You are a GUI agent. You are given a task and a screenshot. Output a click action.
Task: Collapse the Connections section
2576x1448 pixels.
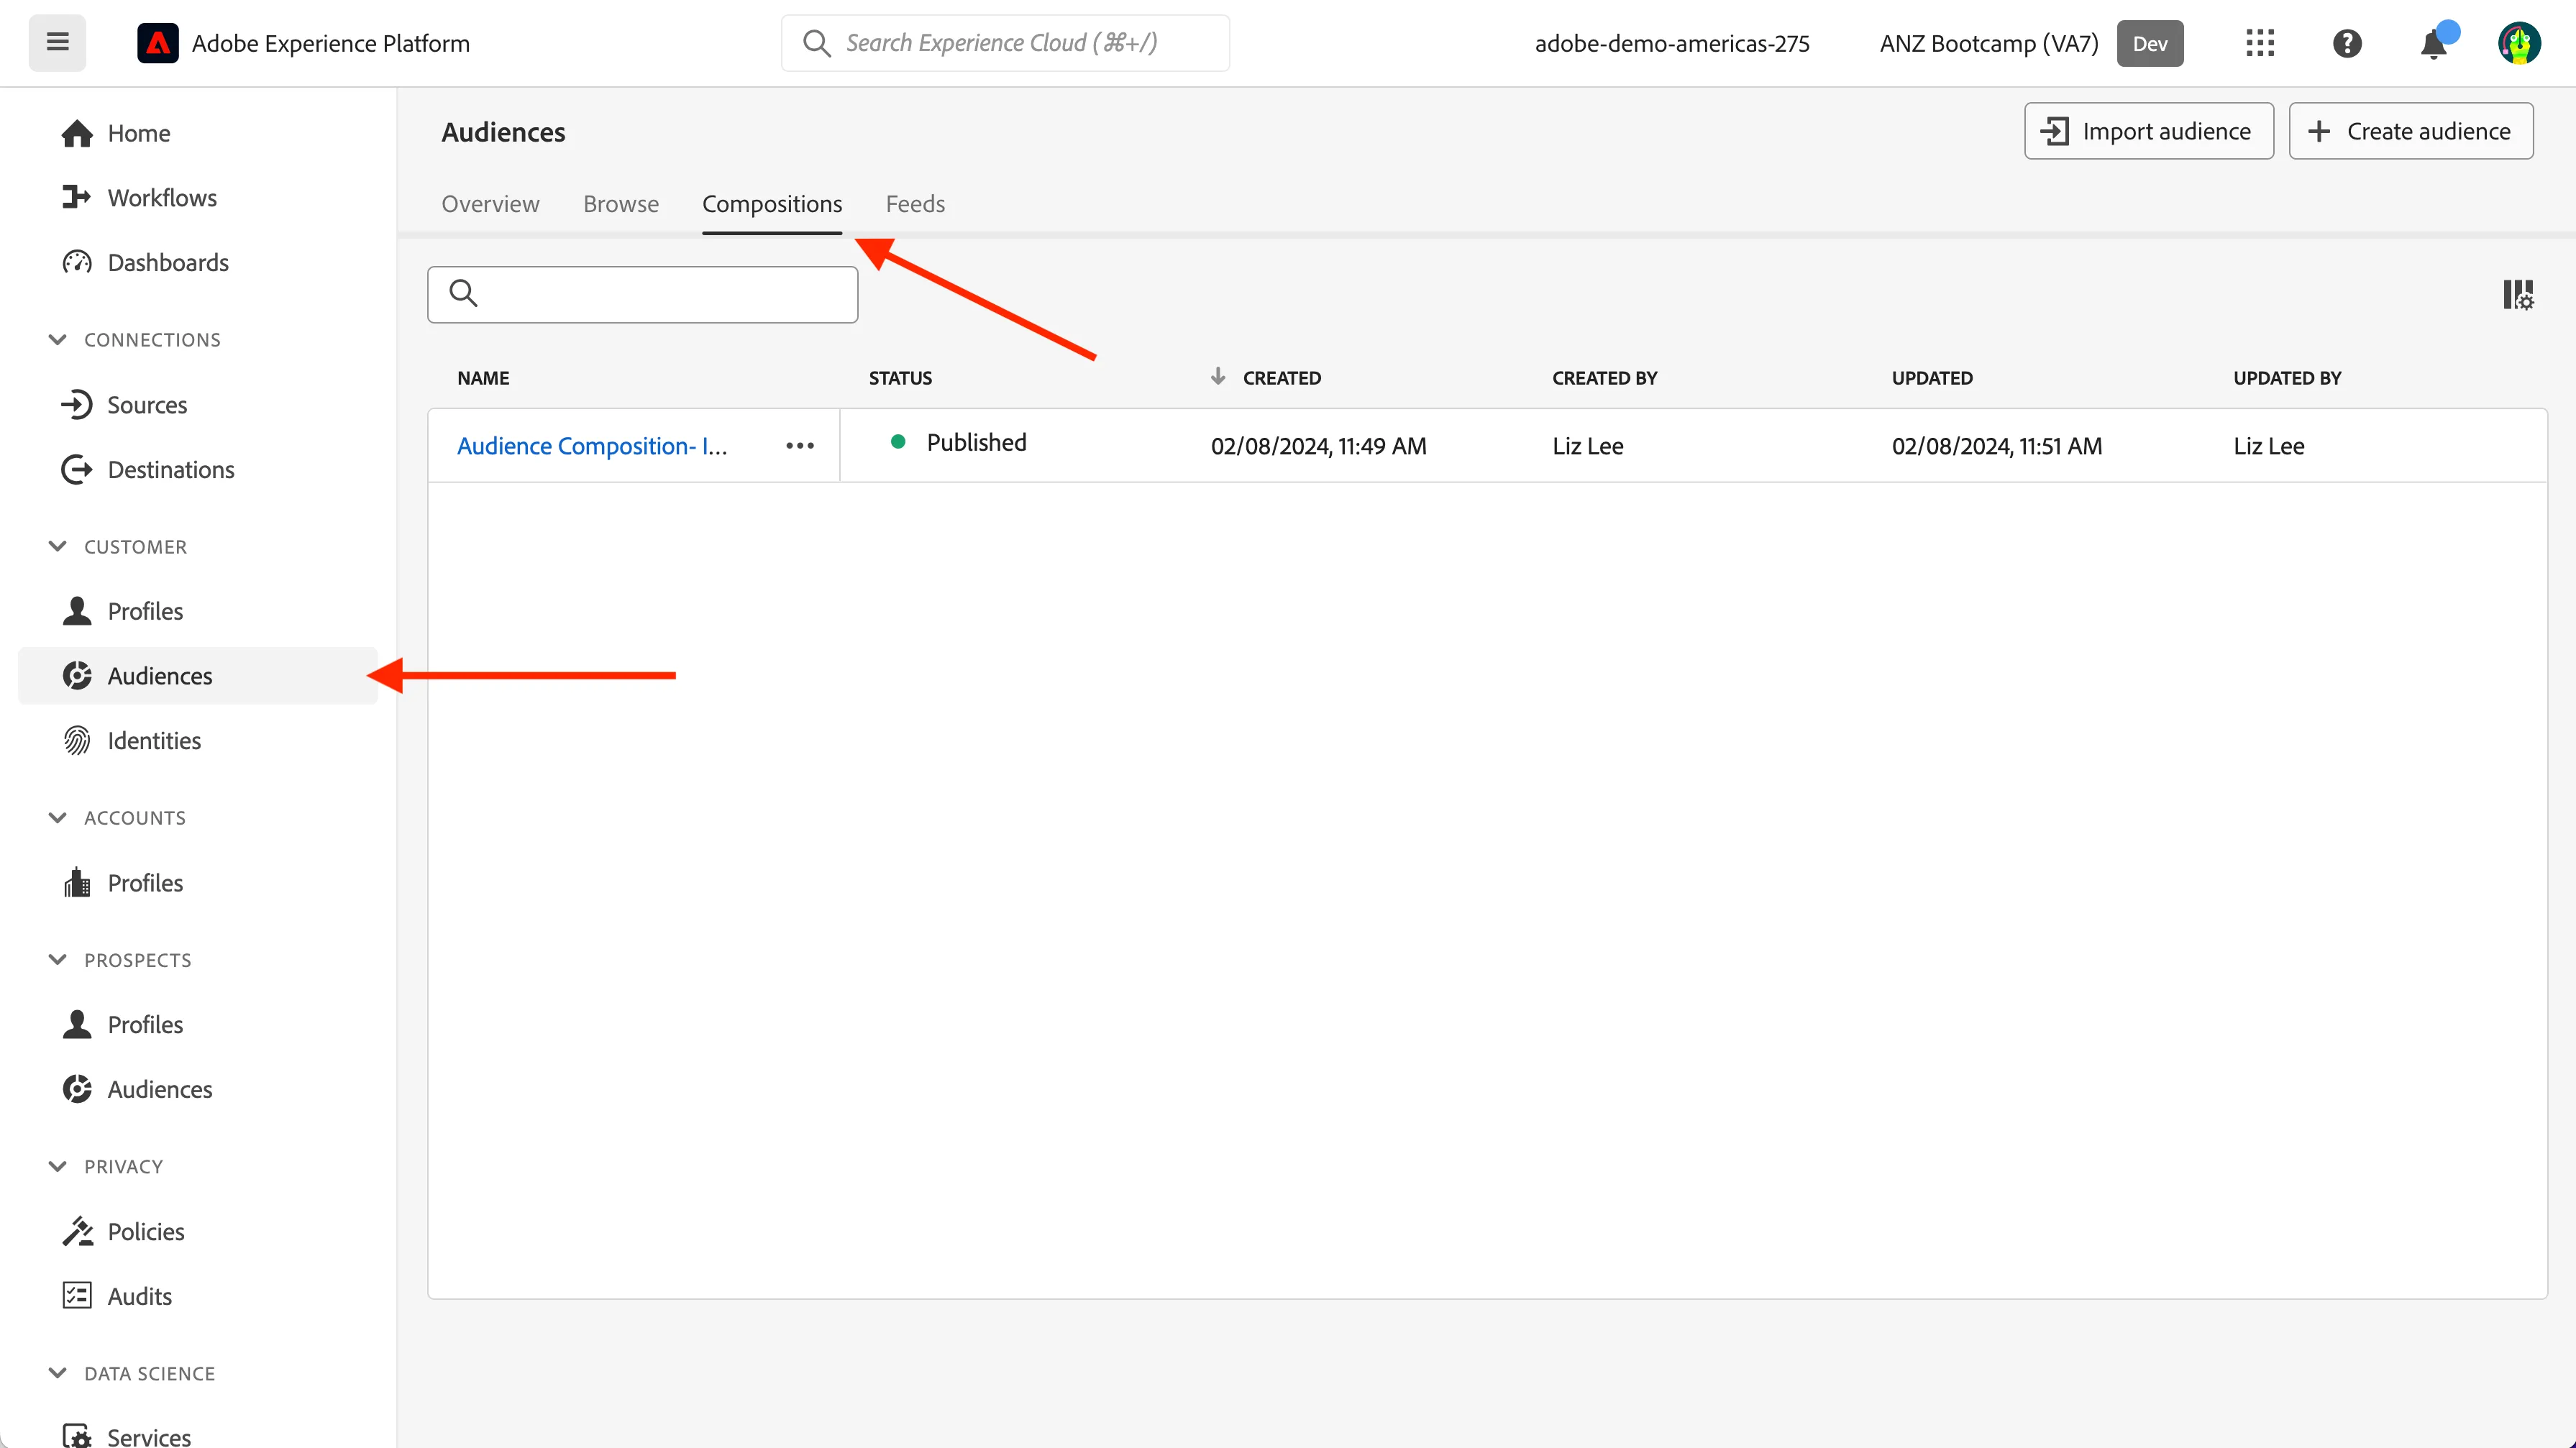pyautogui.click(x=58, y=340)
